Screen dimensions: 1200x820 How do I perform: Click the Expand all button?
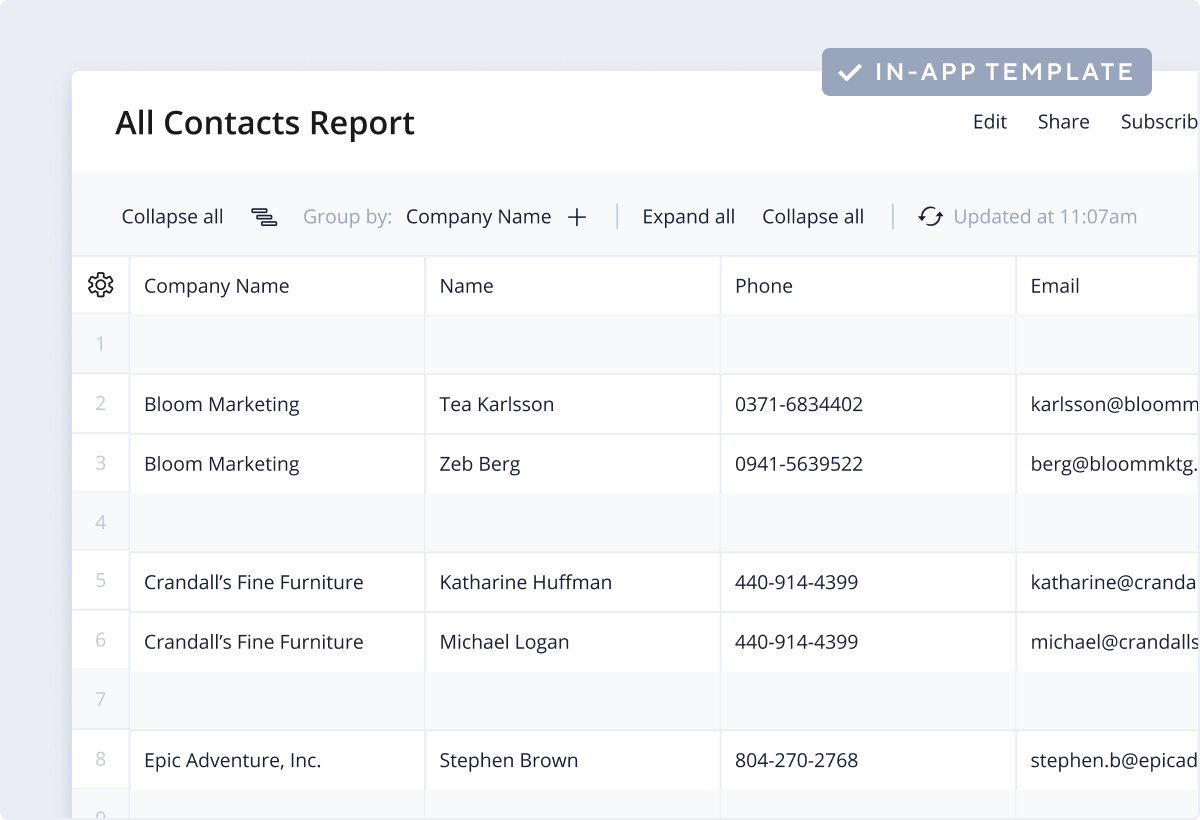click(x=689, y=216)
